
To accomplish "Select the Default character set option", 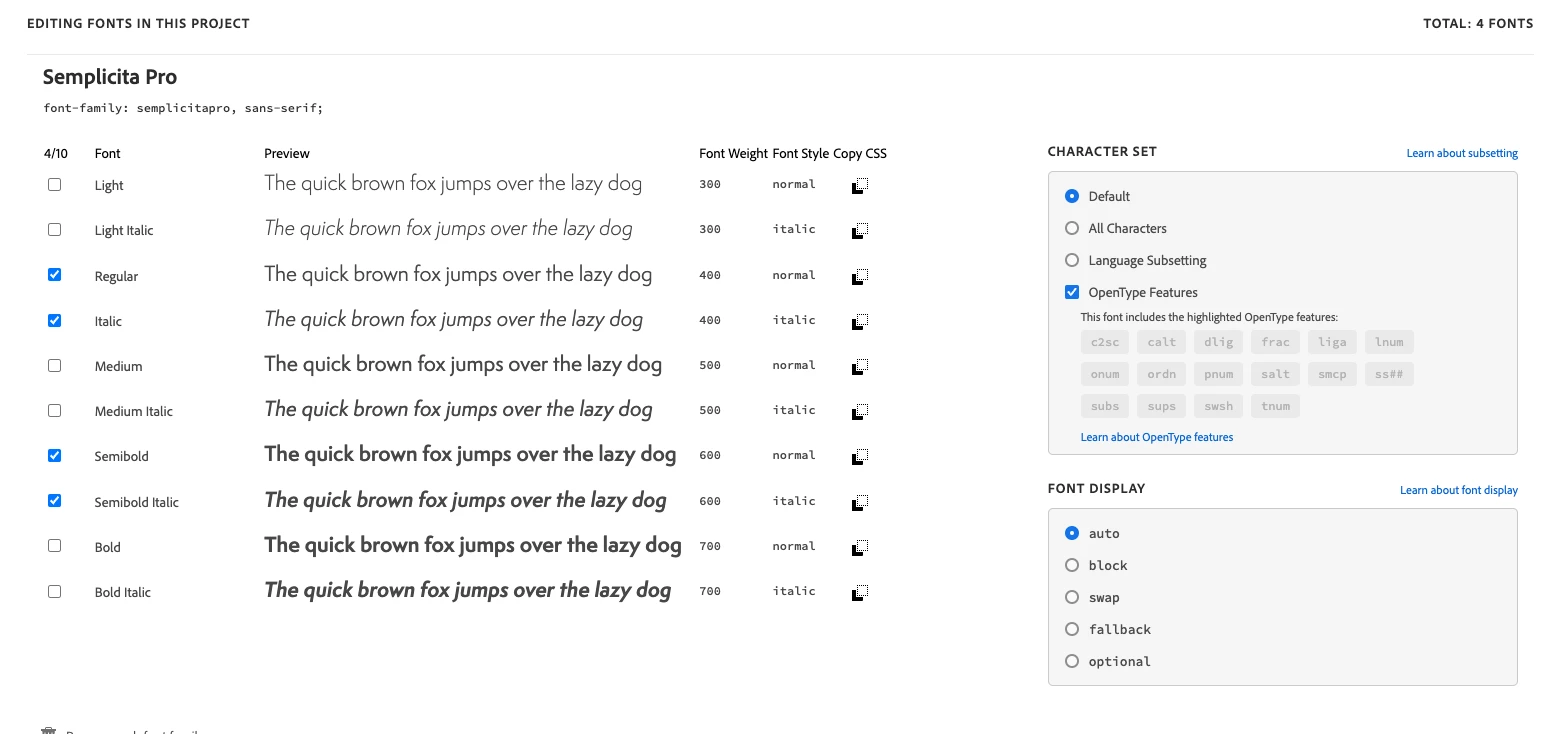I will click(x=1072, y=196).
